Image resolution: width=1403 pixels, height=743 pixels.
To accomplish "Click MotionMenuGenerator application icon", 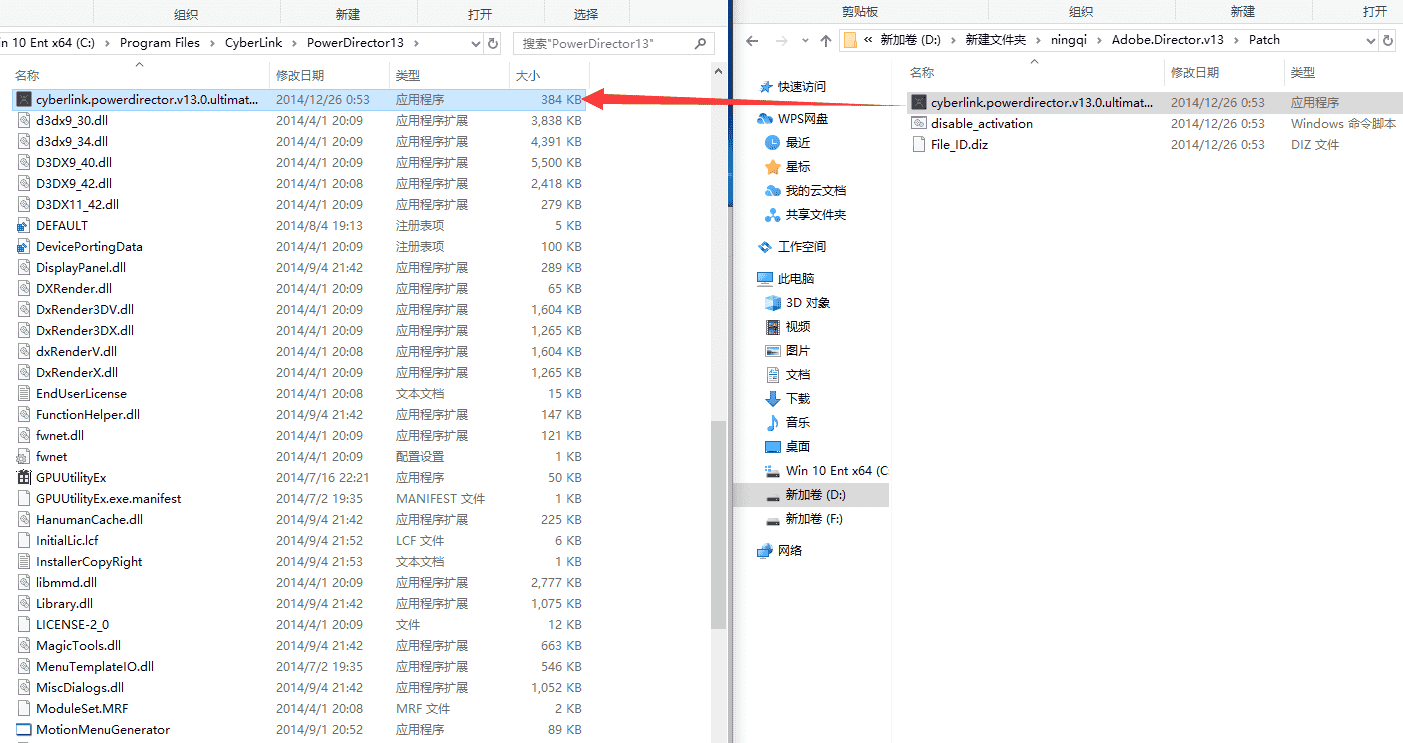I will [24, 729].
